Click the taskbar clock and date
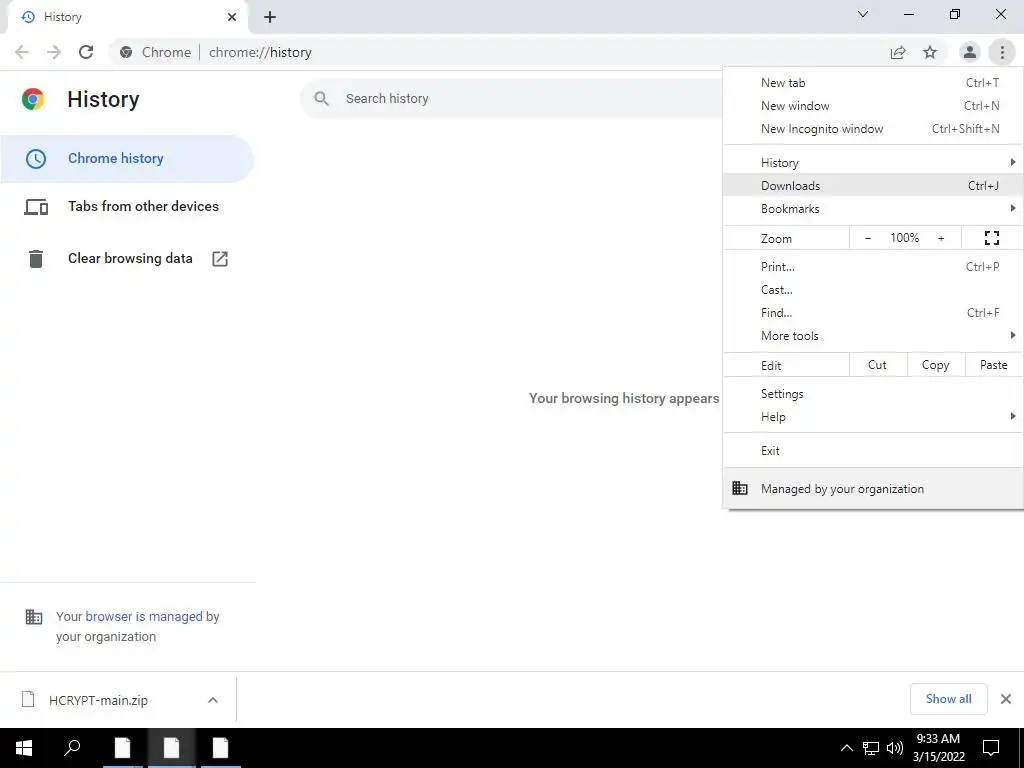This screenshot has height=768, width=1024. (938, 748)
